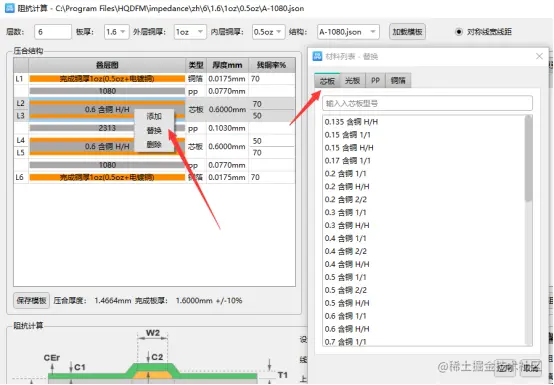Screen dimensions: 554x385
Task: Select 0.5 含铜 2/2 in material list
Action: 346,290
